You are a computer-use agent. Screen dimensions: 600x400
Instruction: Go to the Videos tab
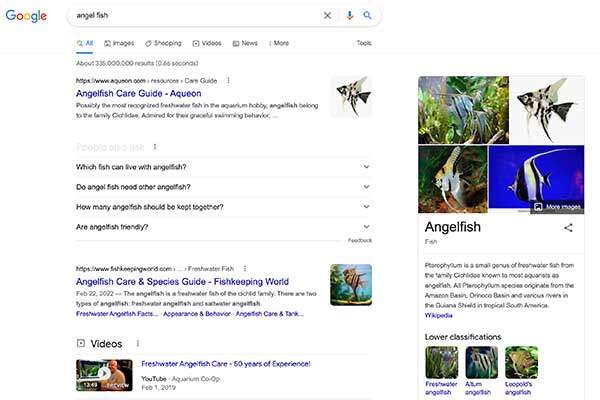207,43
